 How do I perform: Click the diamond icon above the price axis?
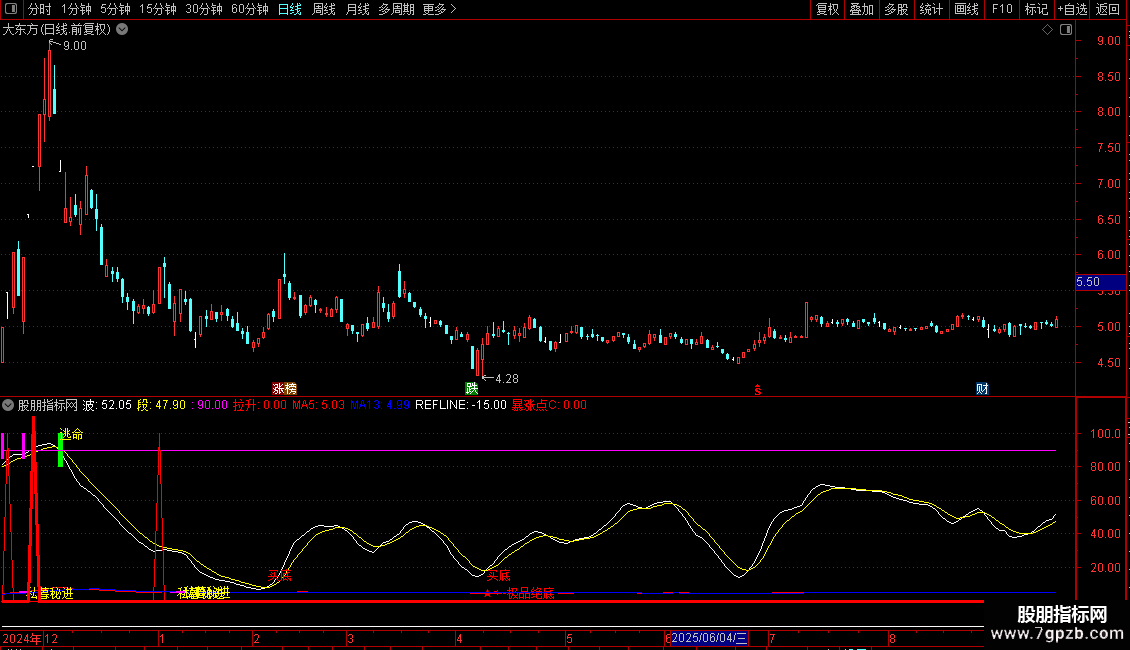click(1047, 30)
